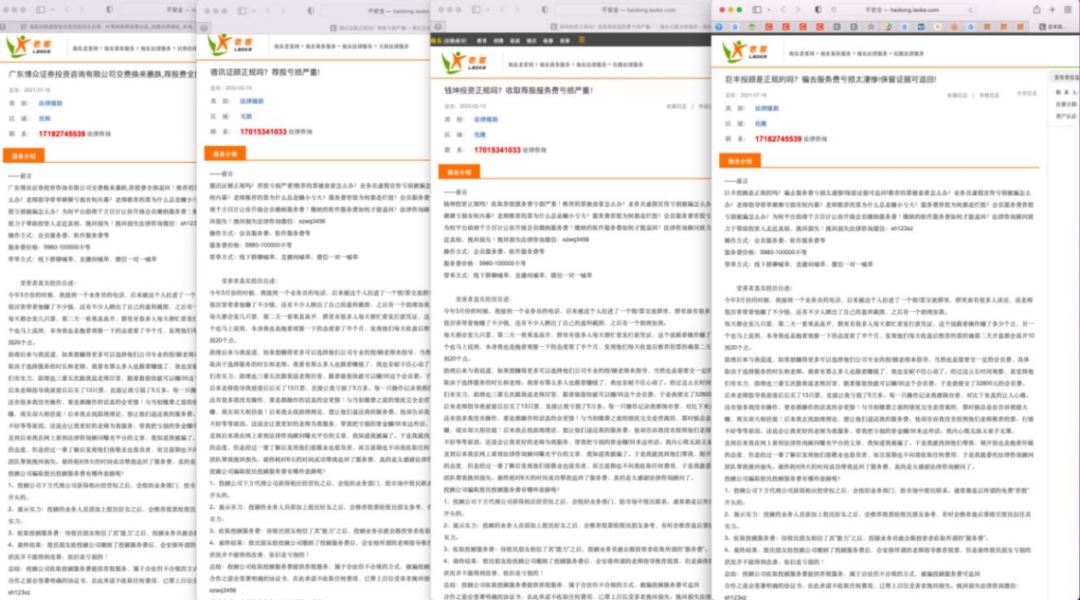Viewport: 1080px width, 600px height.
Task: Open a new tab with the plus icon
Action: pyautogui.click(x=1052, y=10)
